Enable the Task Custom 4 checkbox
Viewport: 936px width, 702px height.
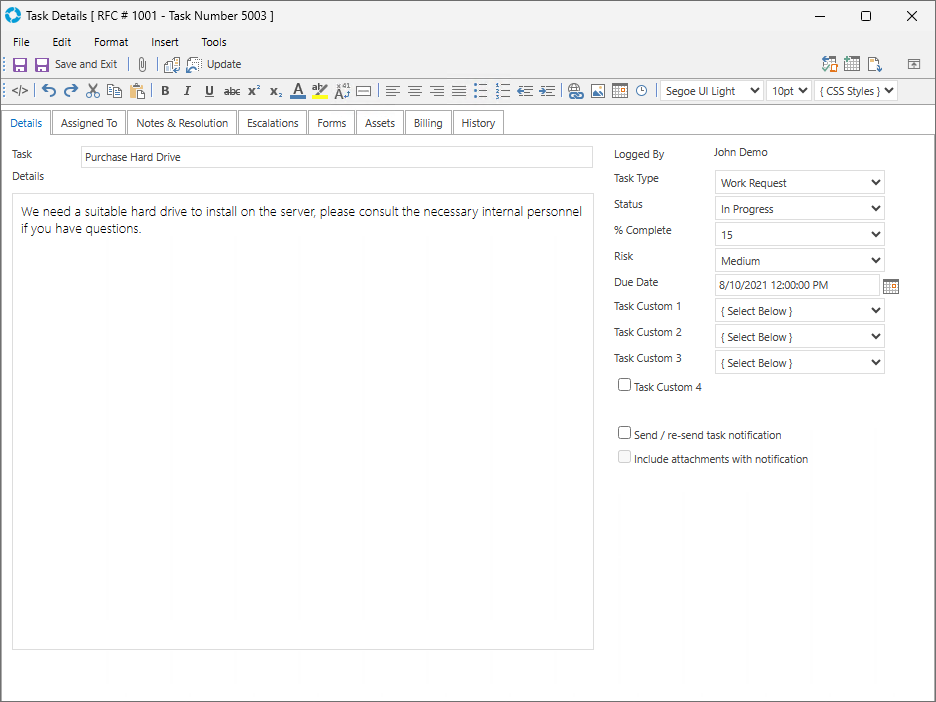coord(625,385)
